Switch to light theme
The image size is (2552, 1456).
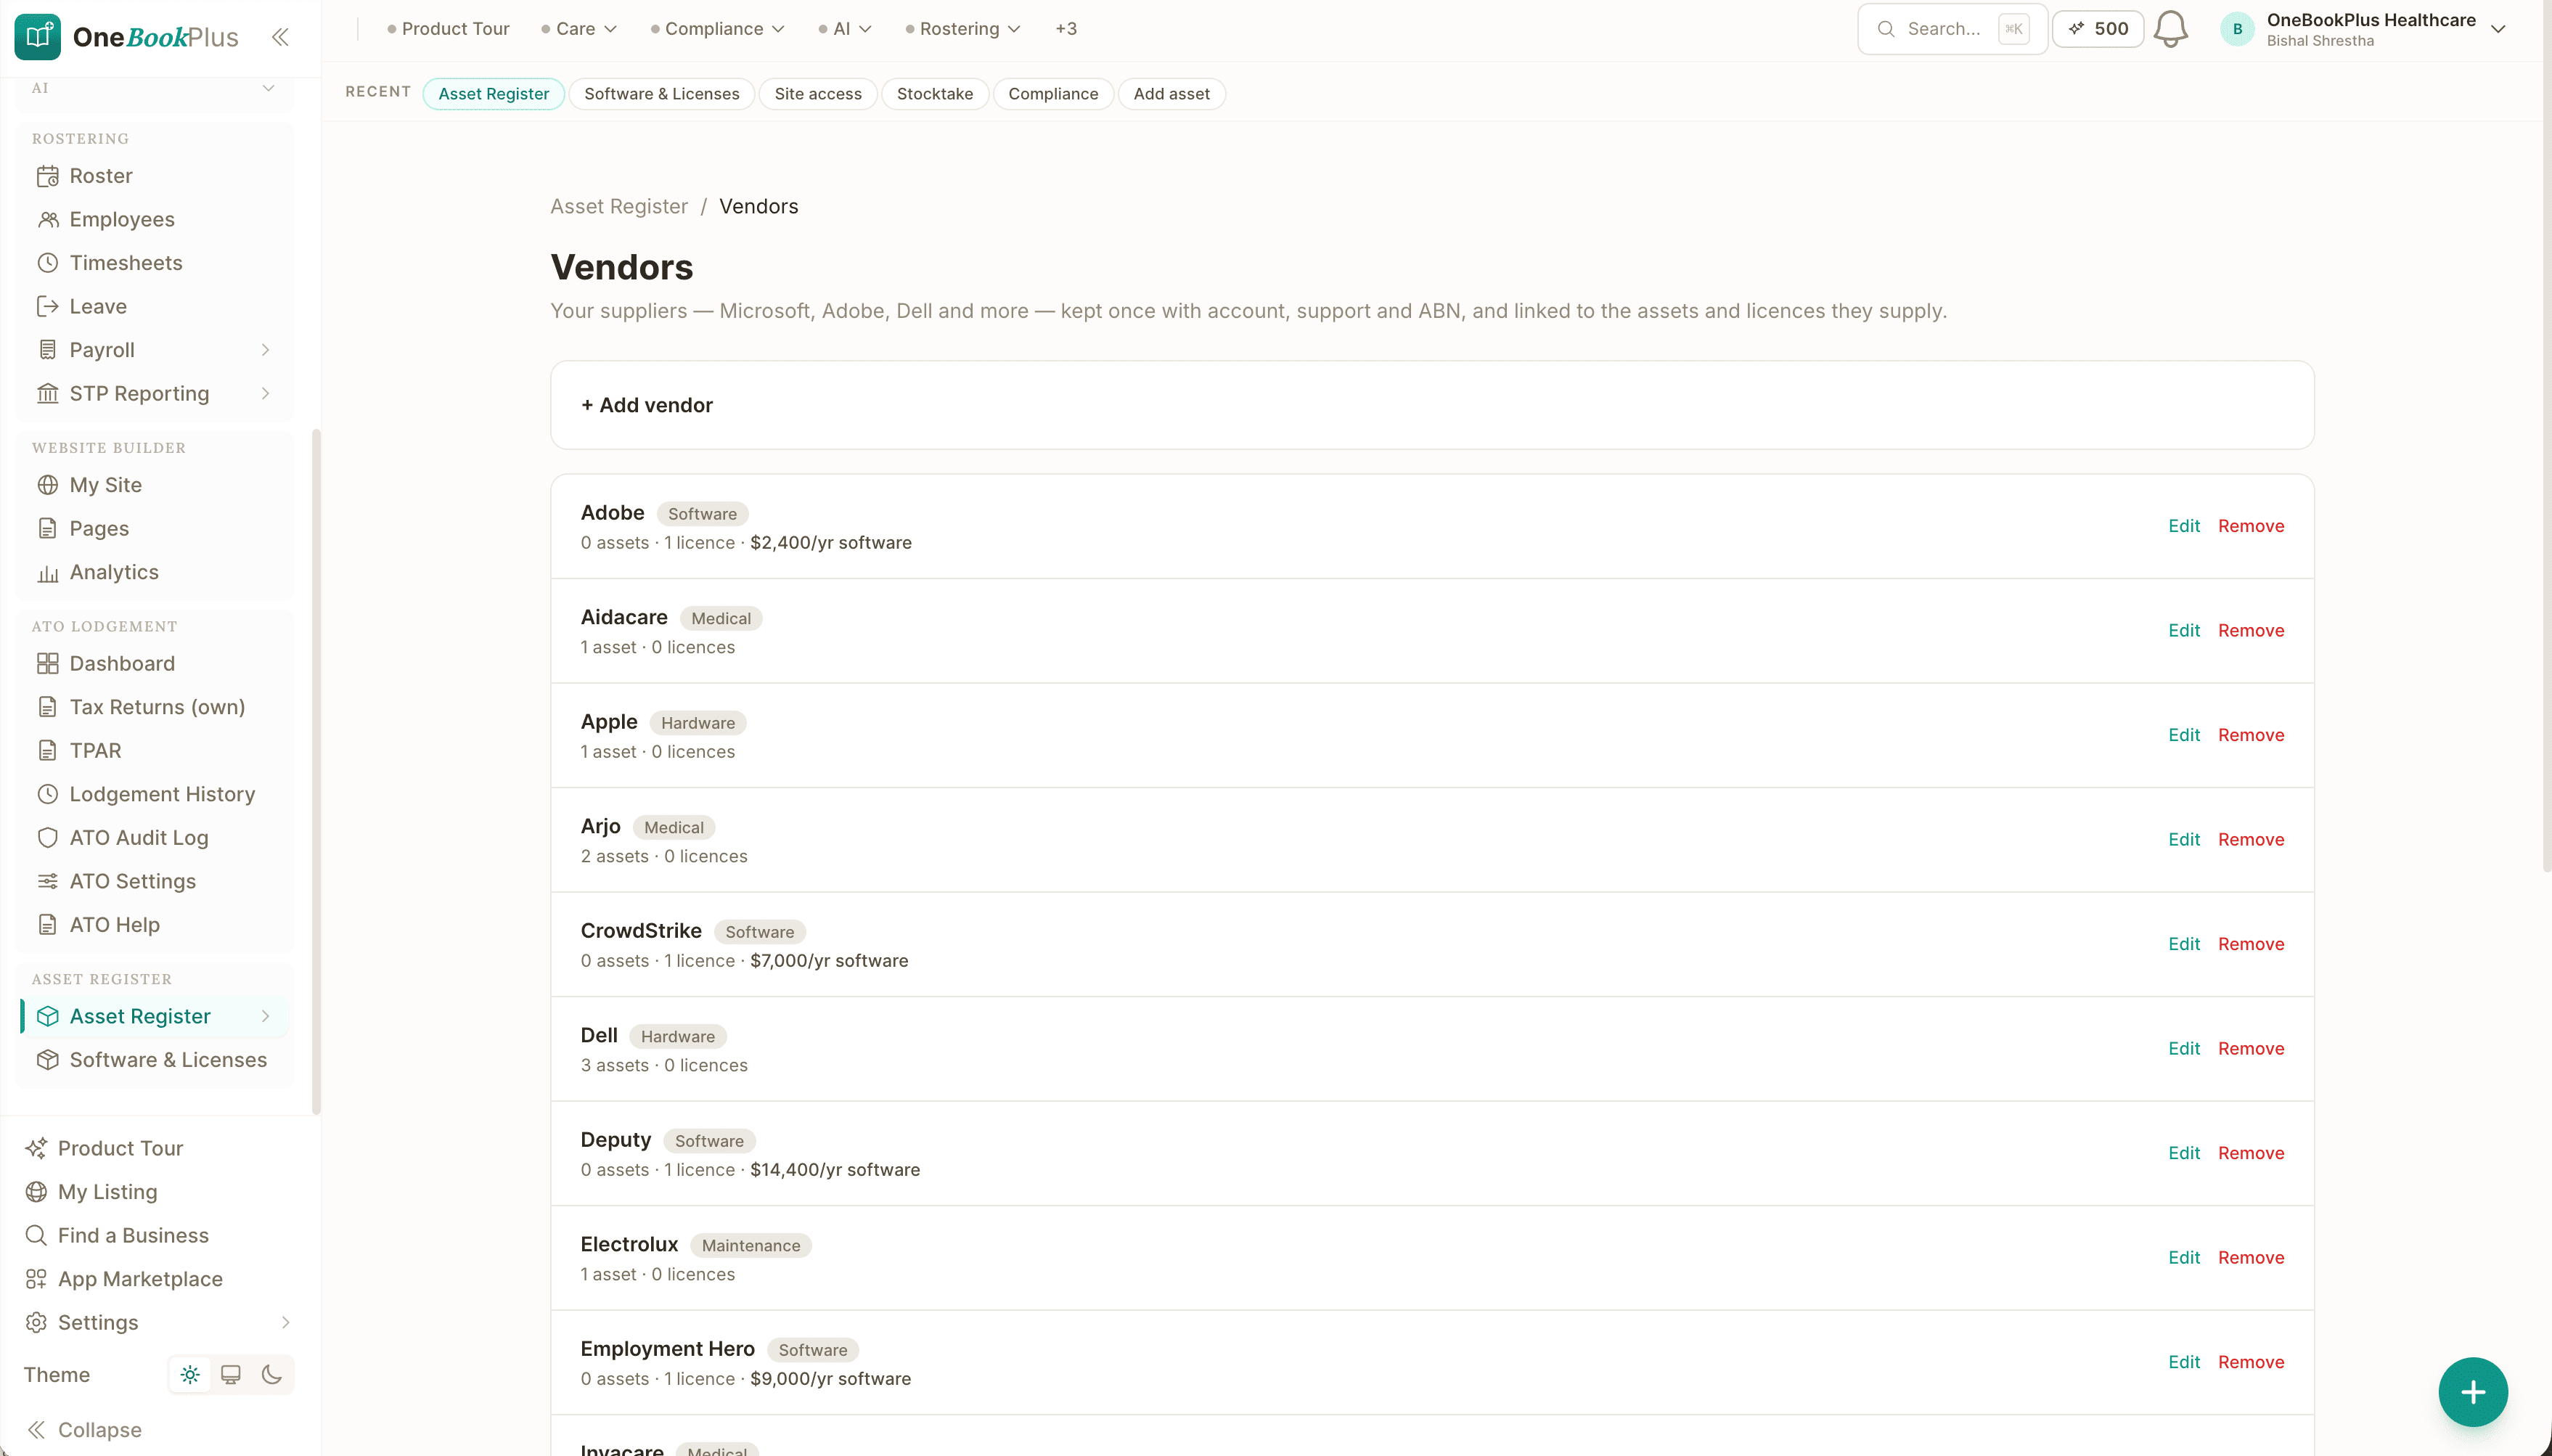190,1375
